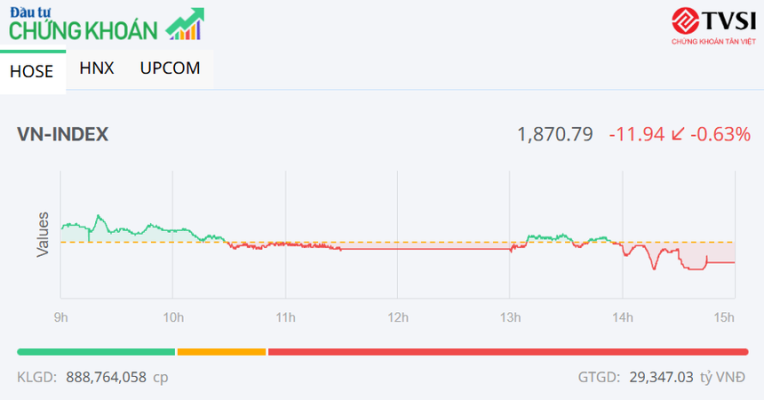Click the 12h label on time axis

pos(397,318)
